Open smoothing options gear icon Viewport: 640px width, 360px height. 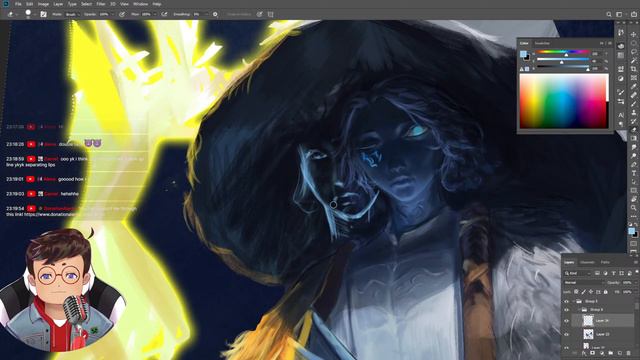[x=215, y=14]
